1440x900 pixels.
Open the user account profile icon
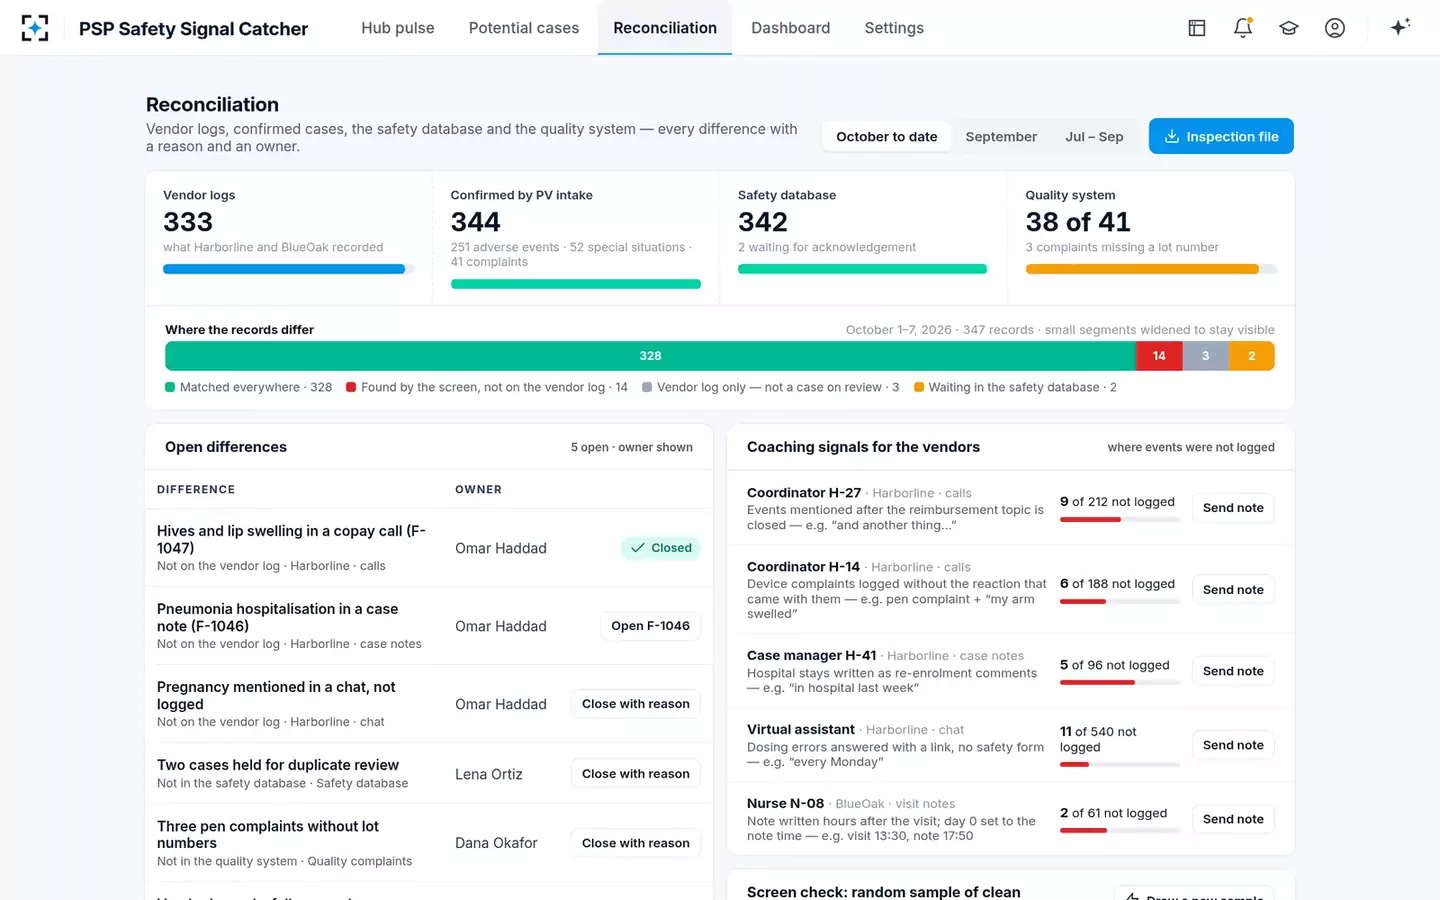(1335, 28)
